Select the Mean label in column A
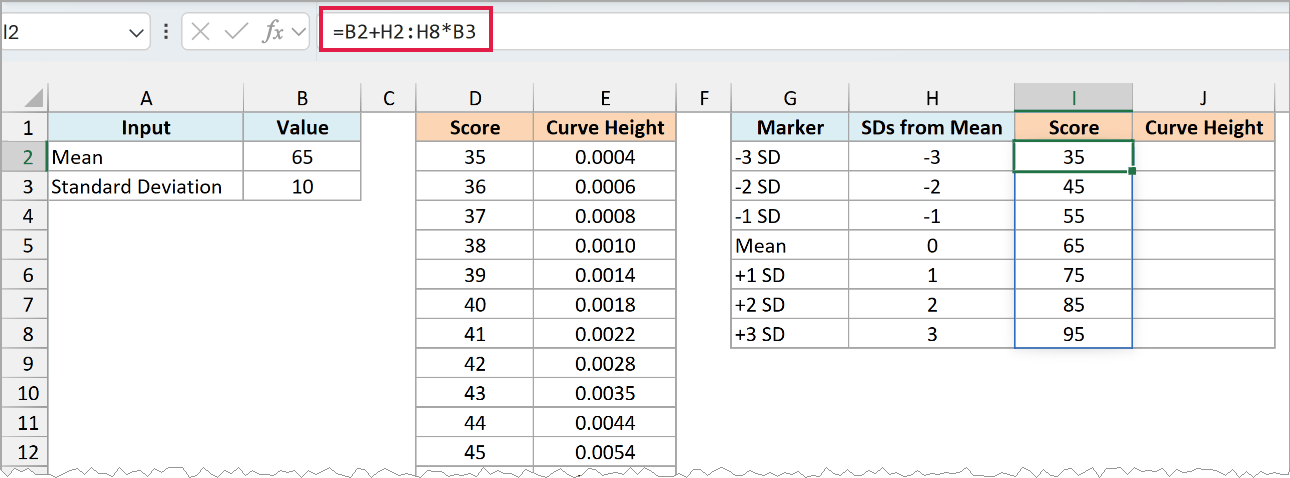Screen dimensions: 1290x478 point(146,157)
